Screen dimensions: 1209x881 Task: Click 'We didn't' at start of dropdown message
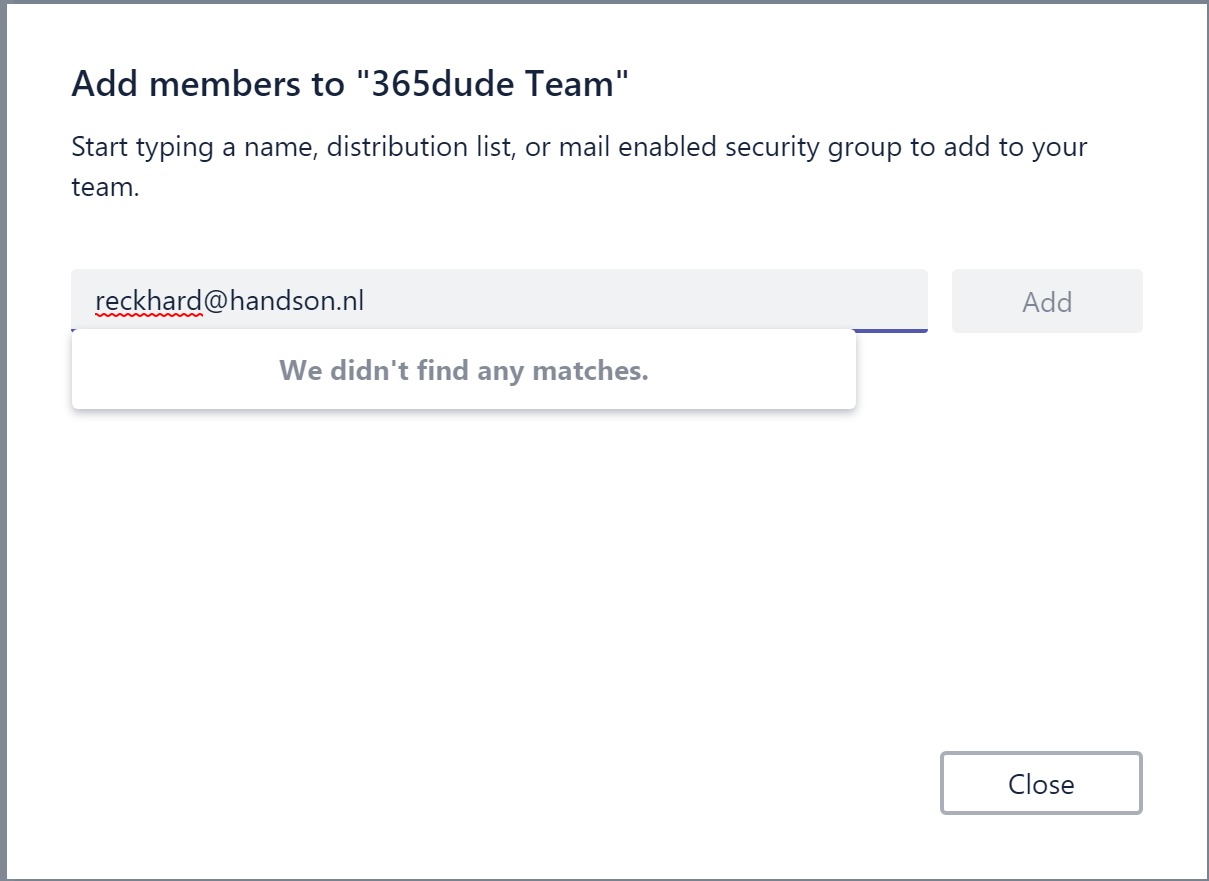(335, 371)
